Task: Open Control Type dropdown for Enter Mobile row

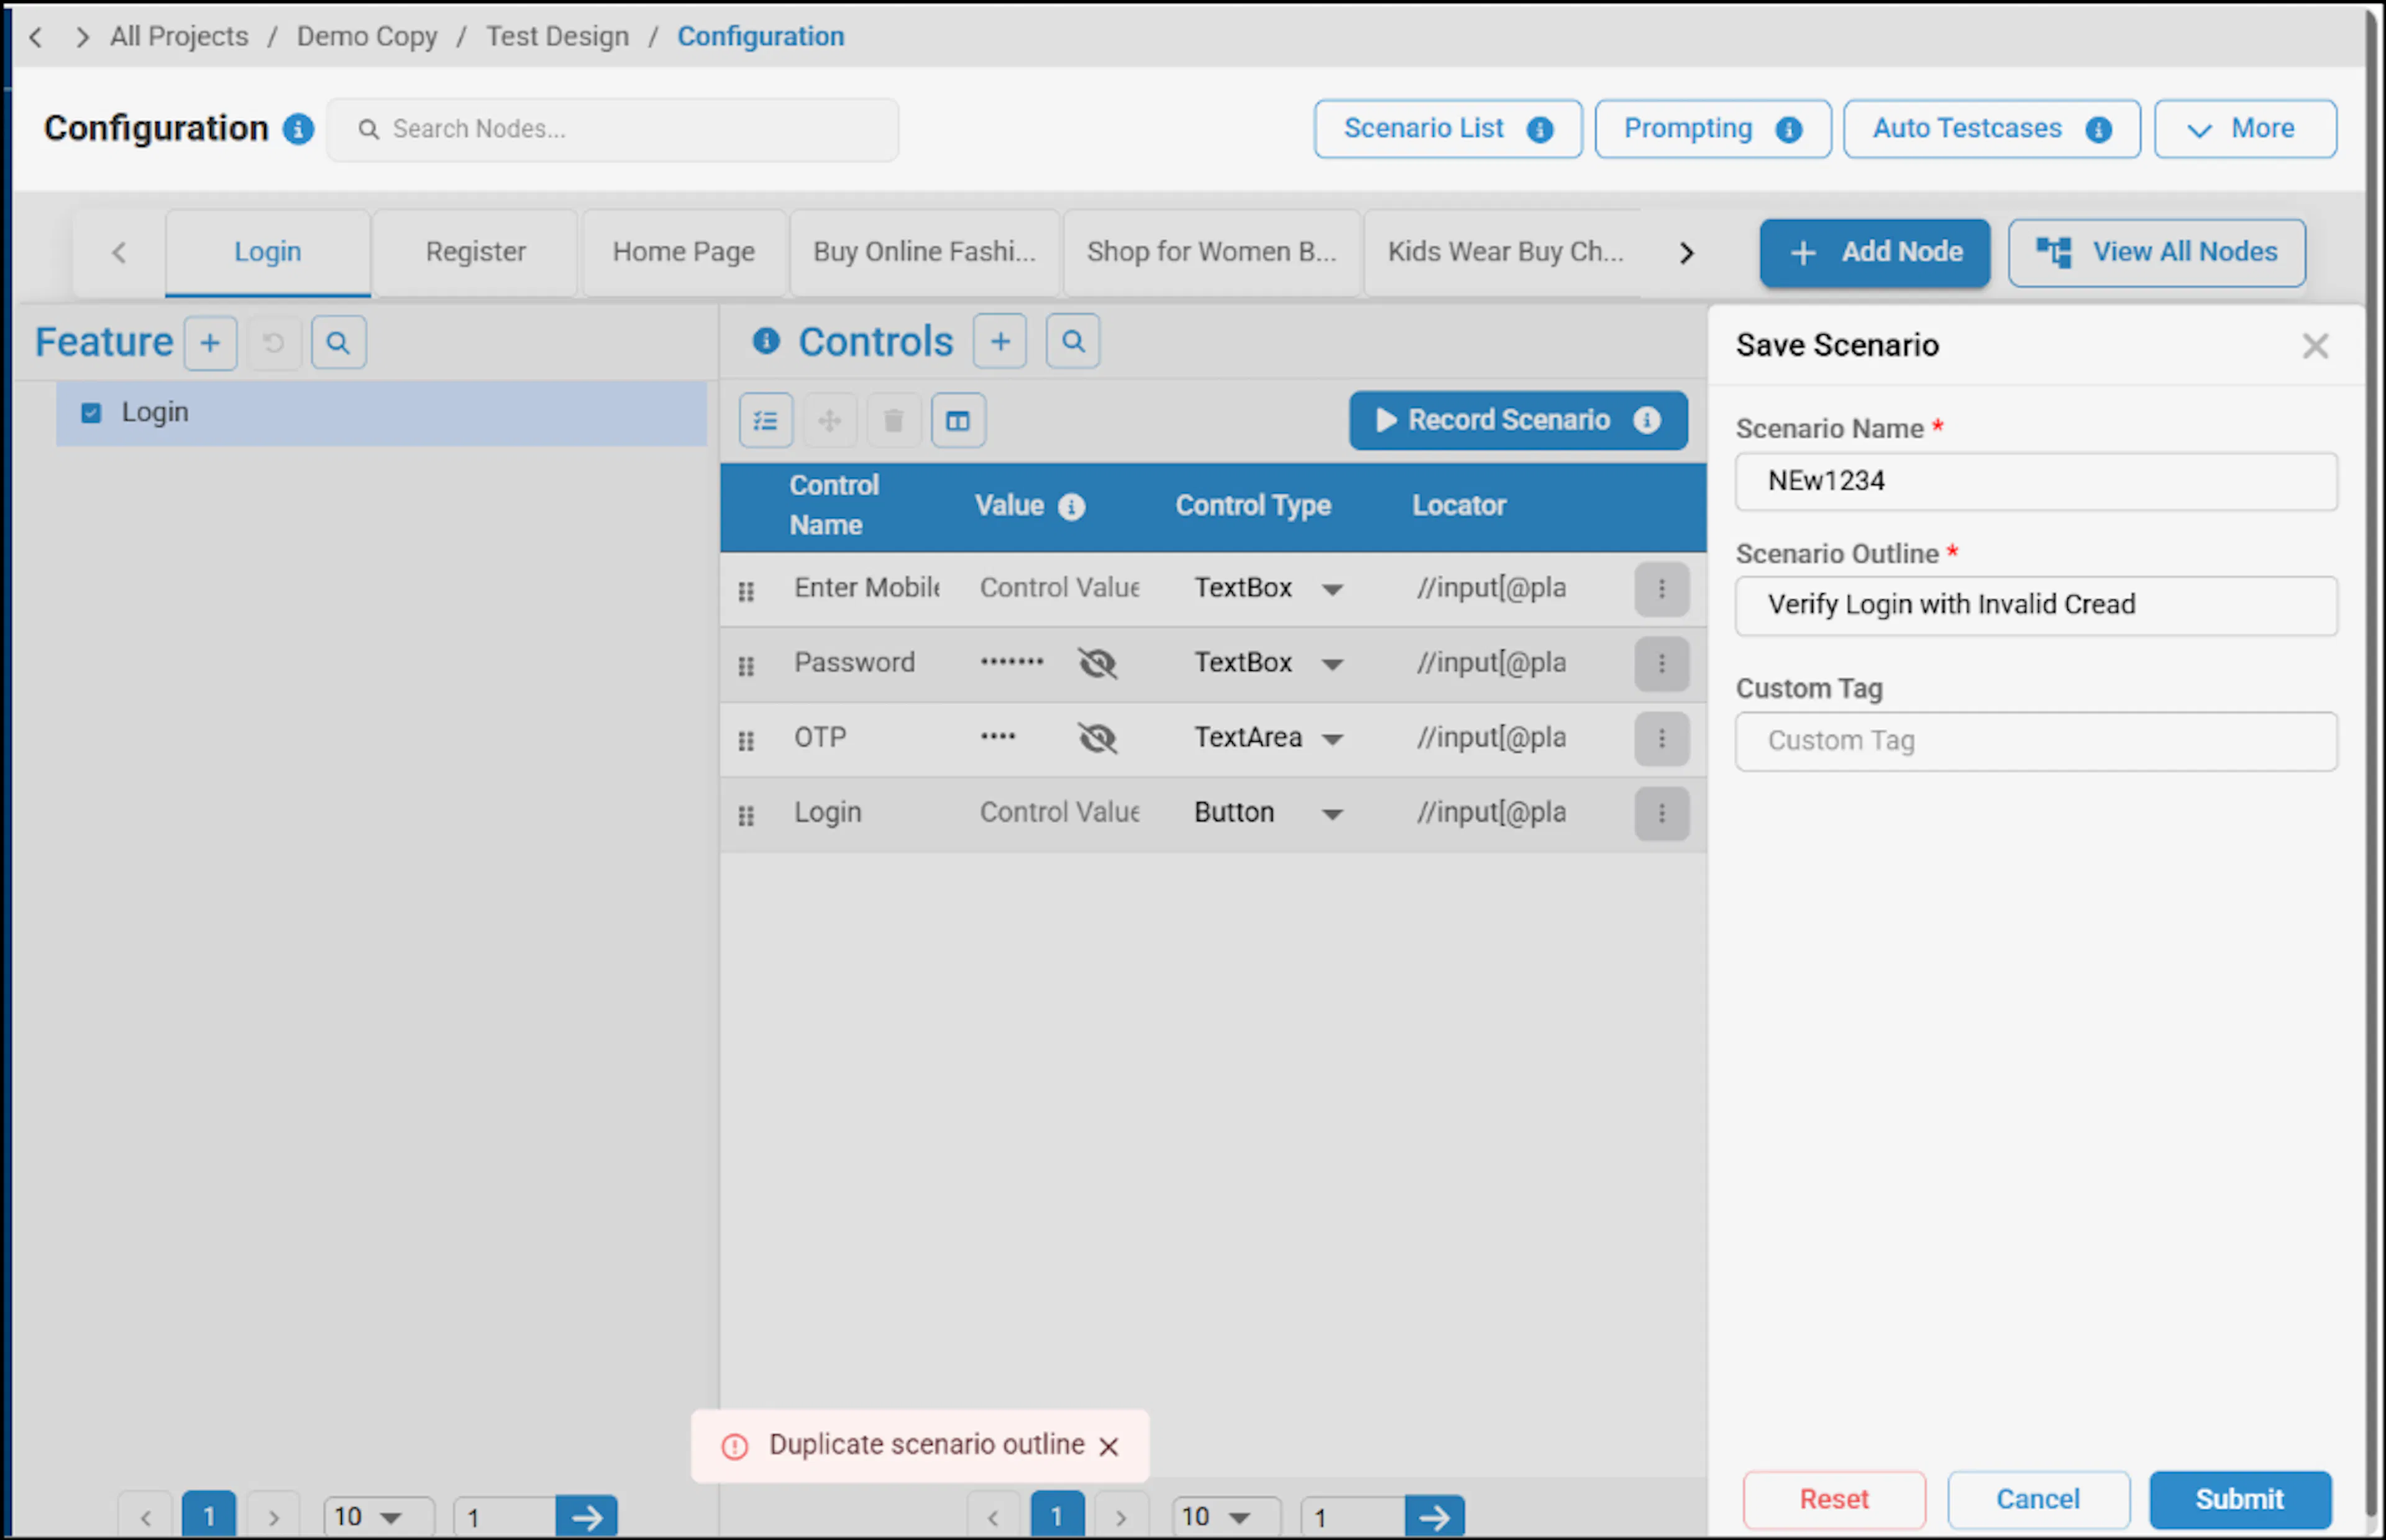Action: (1332, 590)
